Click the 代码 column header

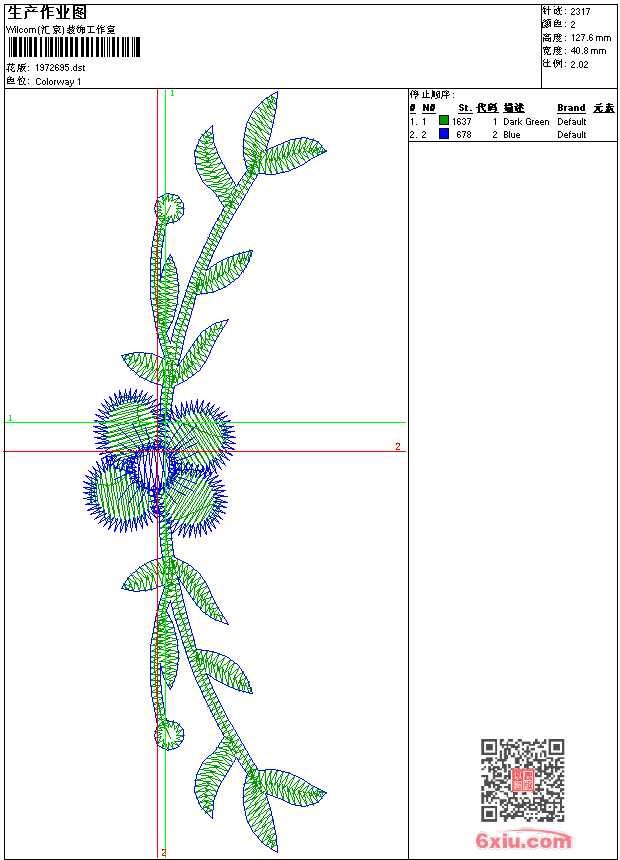(x=487, y=107)
